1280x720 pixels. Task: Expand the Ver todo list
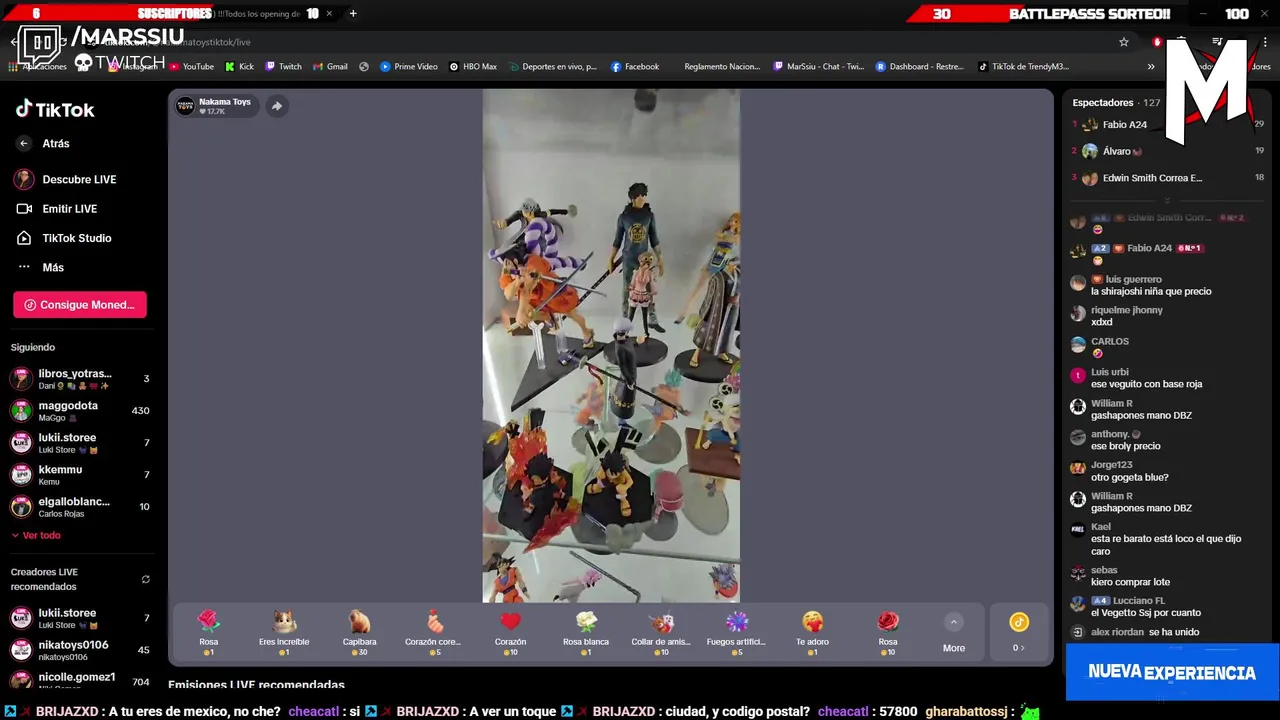(36, 535)
